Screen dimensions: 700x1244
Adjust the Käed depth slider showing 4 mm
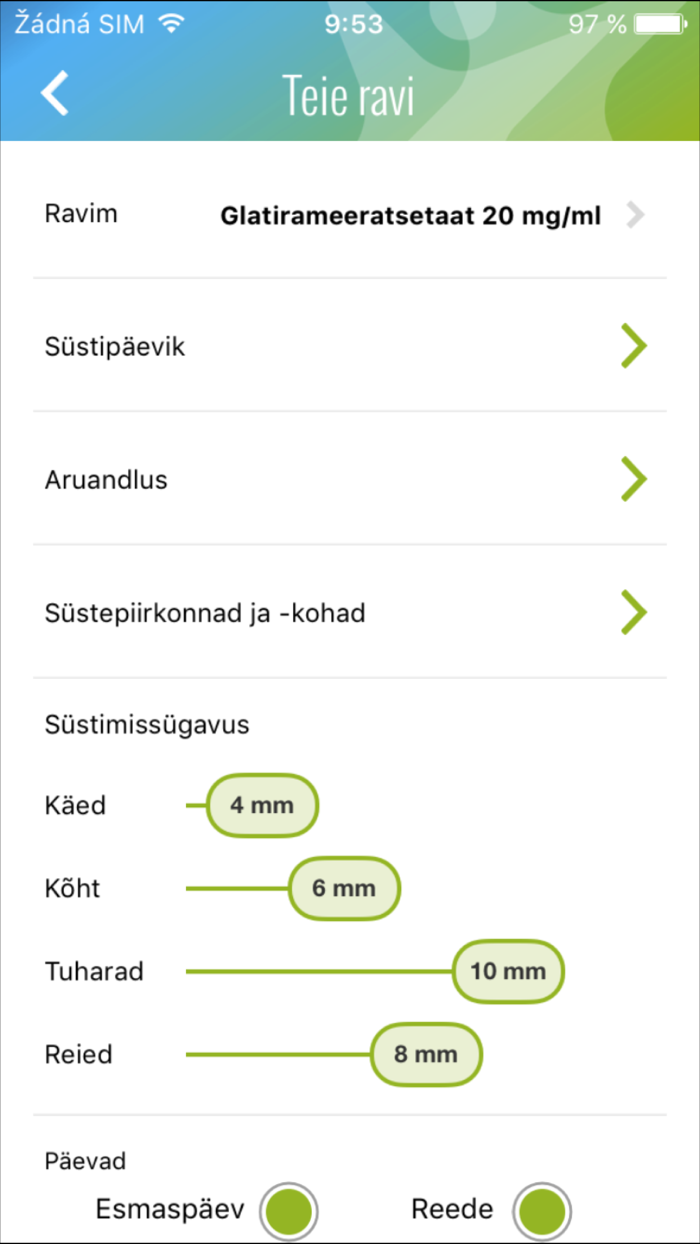coord(261,805)
